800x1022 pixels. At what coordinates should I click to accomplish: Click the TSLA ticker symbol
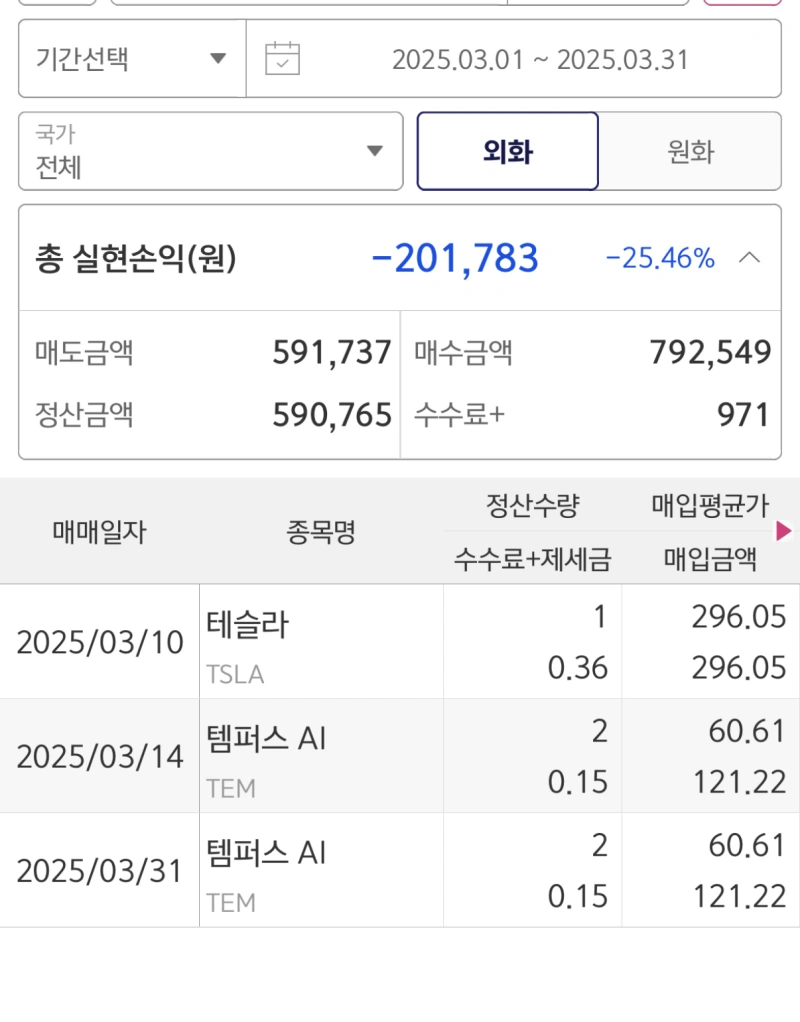235,675
